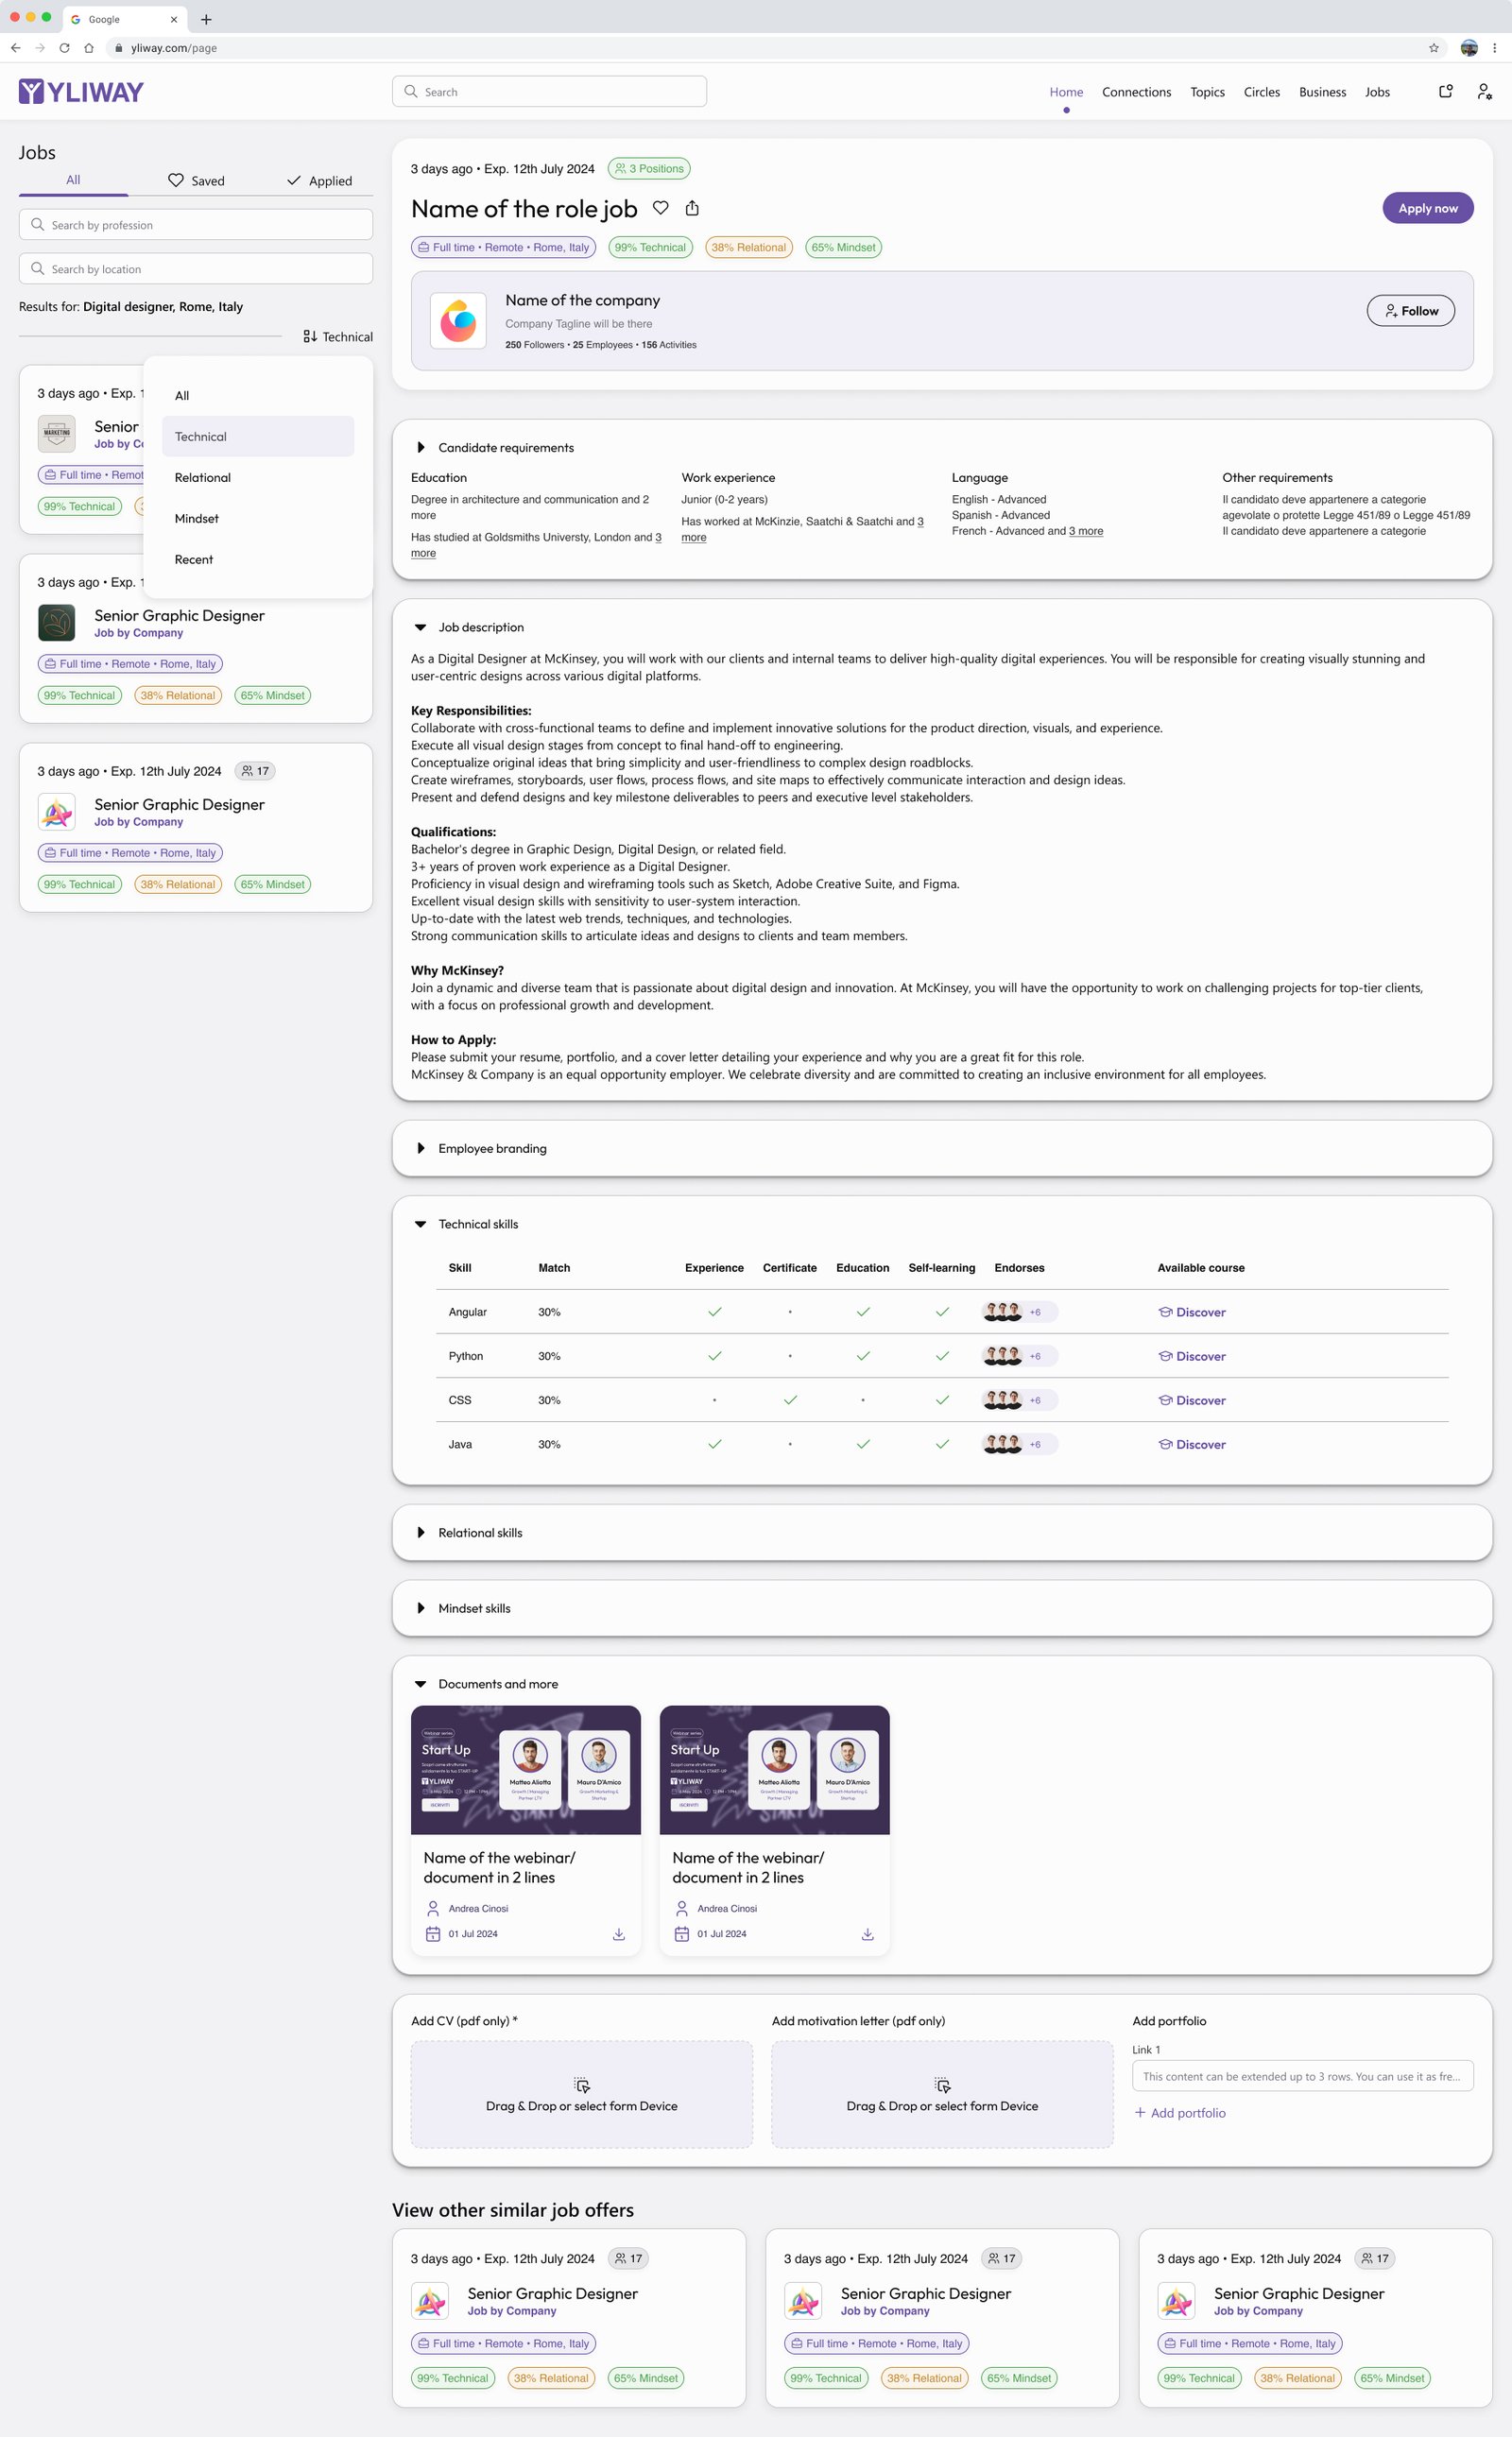
Task: Click Add portfolio link
Action: [1179, 2113]
